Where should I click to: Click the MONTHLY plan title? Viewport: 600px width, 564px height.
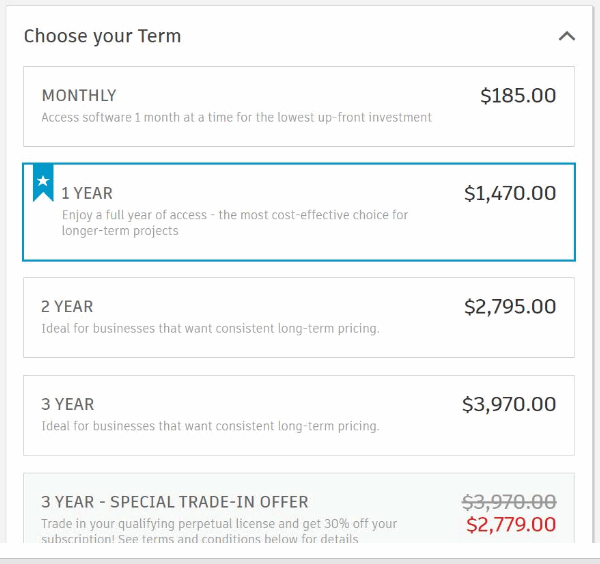pos(79,96)
